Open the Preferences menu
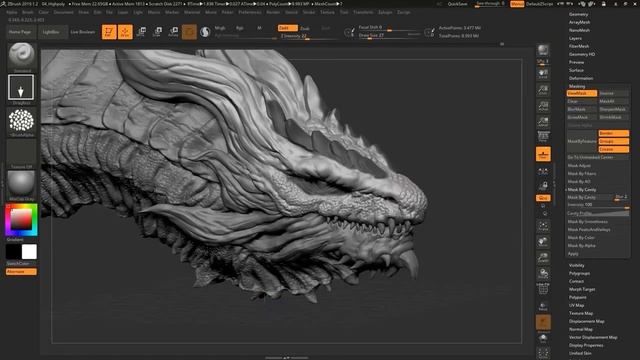 click(250, 12)
